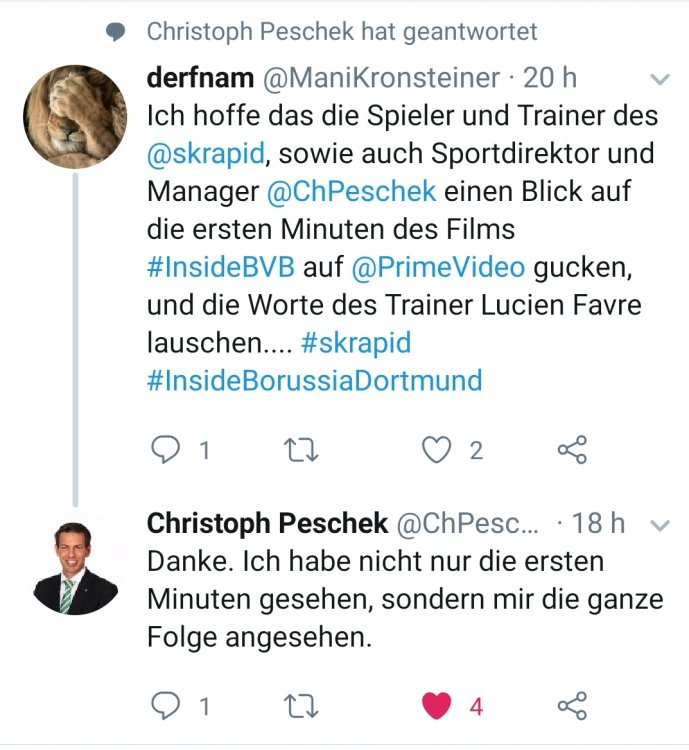
Task: Expand the options menu on Peschek's reply
Action: tap(660, 524)
